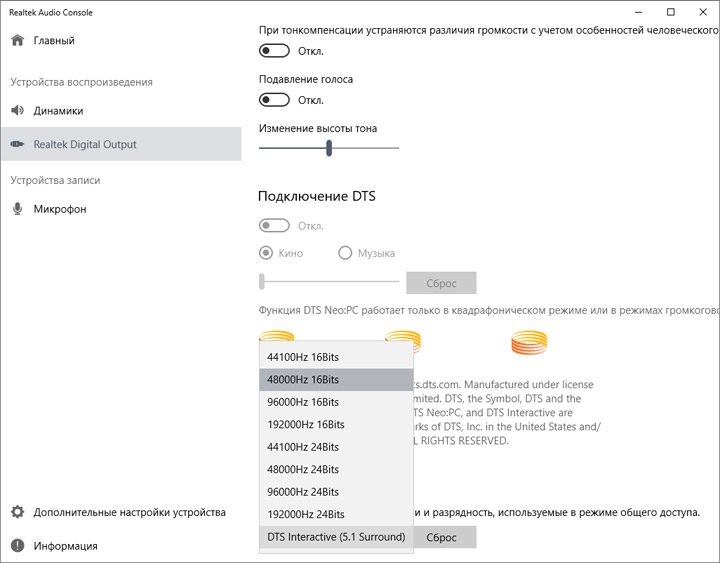
Task: Click the rightmost orange DTS rings icon
Action: pyautogui.click(x=530, y=344)
